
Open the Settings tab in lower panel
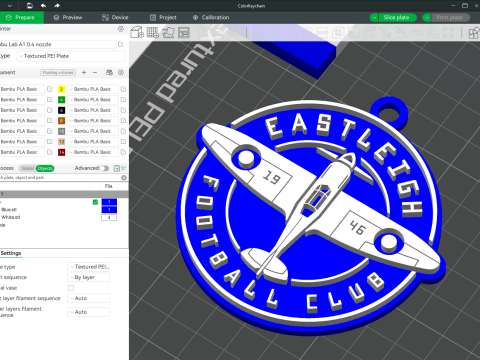[x=11, y=253]
